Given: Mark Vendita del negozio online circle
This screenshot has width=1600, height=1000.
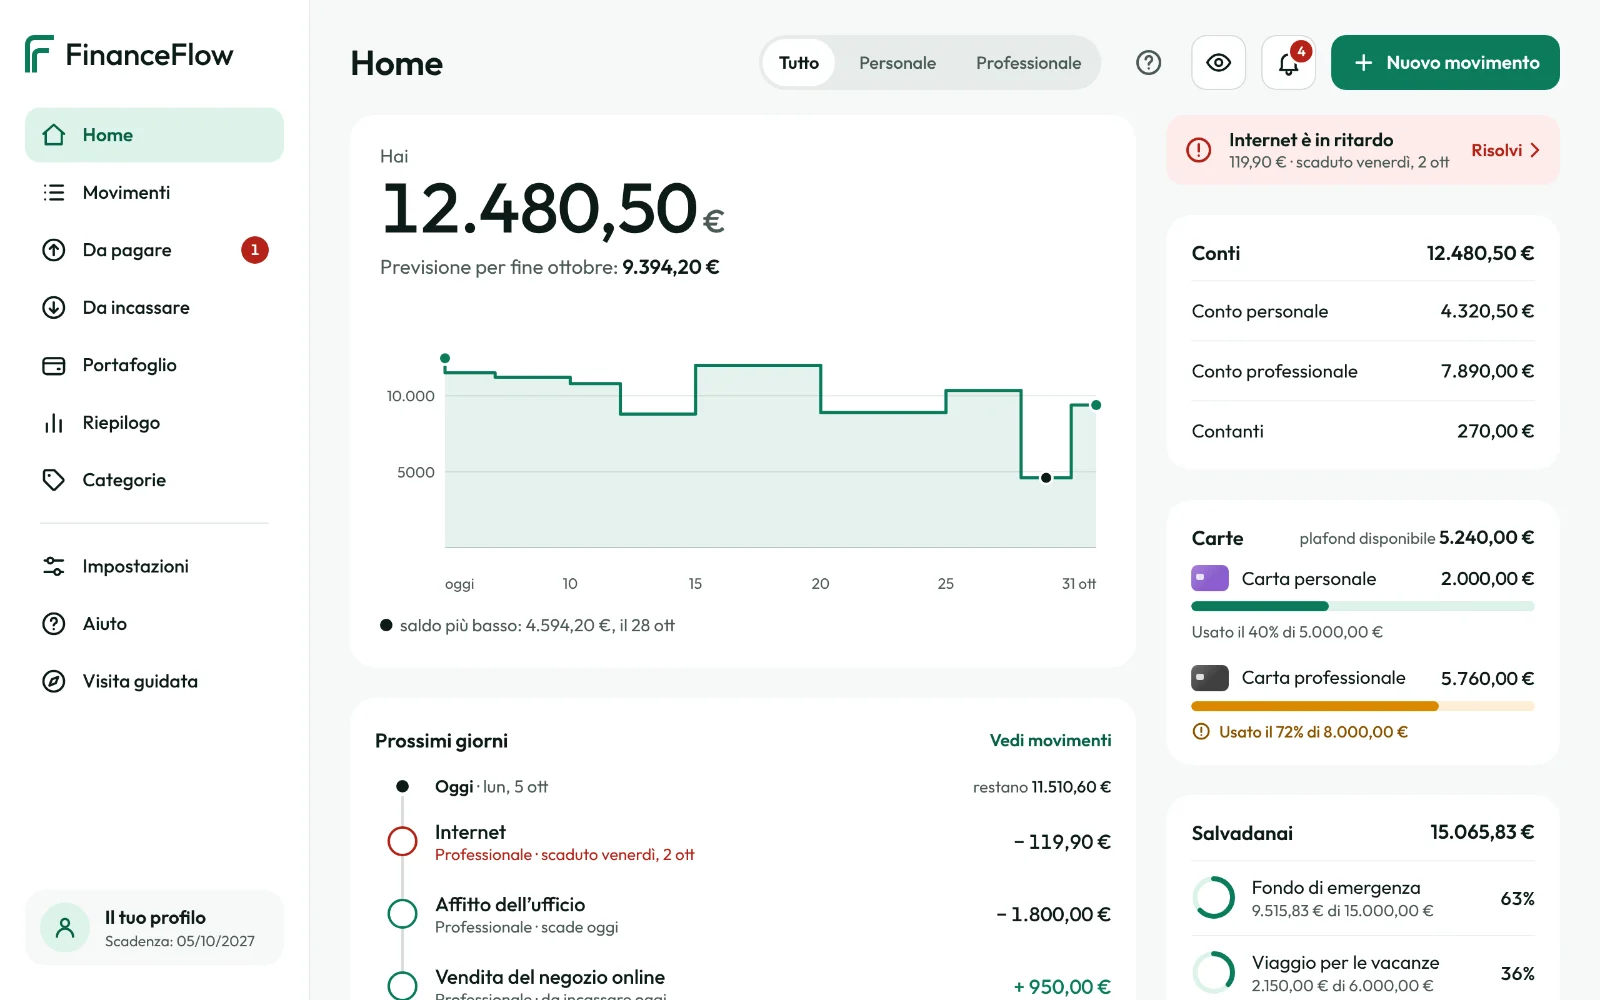Looking at the screenshot, I should pyautogui.click(x=402, y=986).
